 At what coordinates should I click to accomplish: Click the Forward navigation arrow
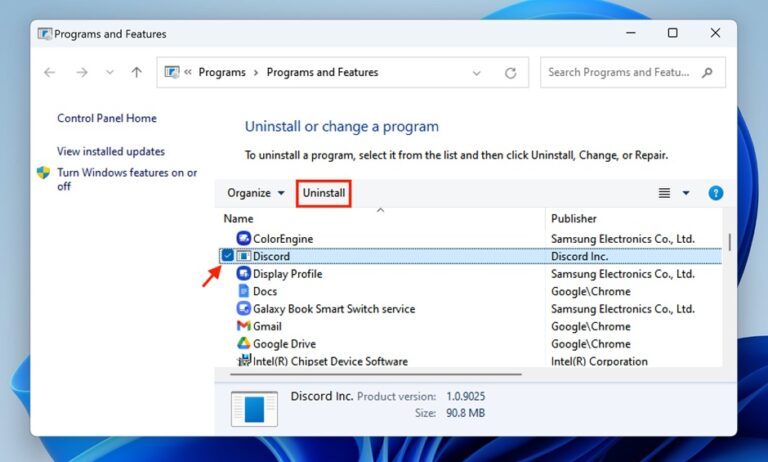click(82, 73)
